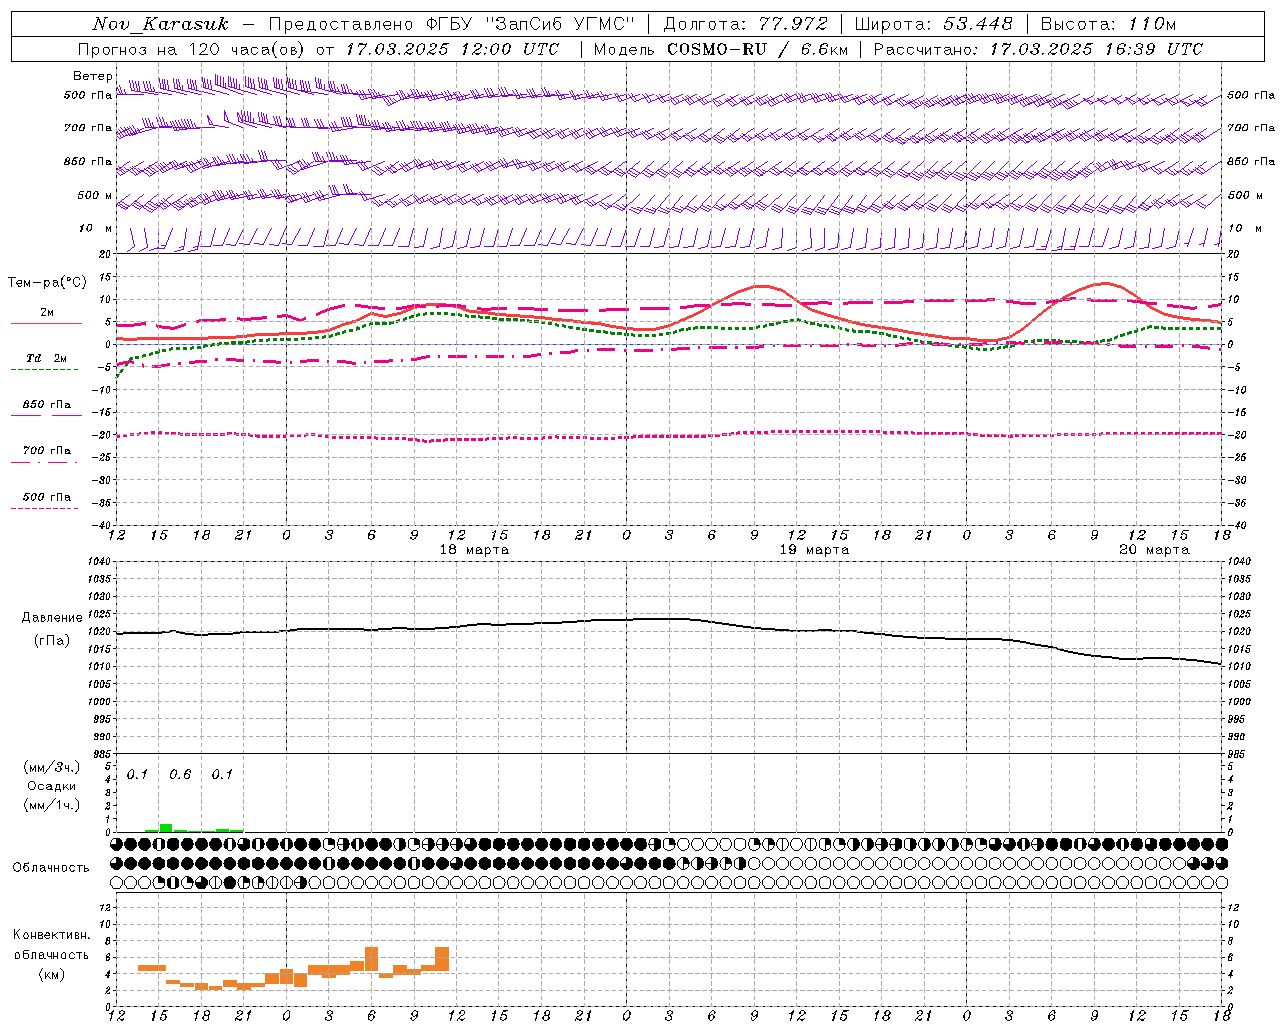
Task: Select the Тем-ра(°C) temperature axis title
Action: (47, 283)
